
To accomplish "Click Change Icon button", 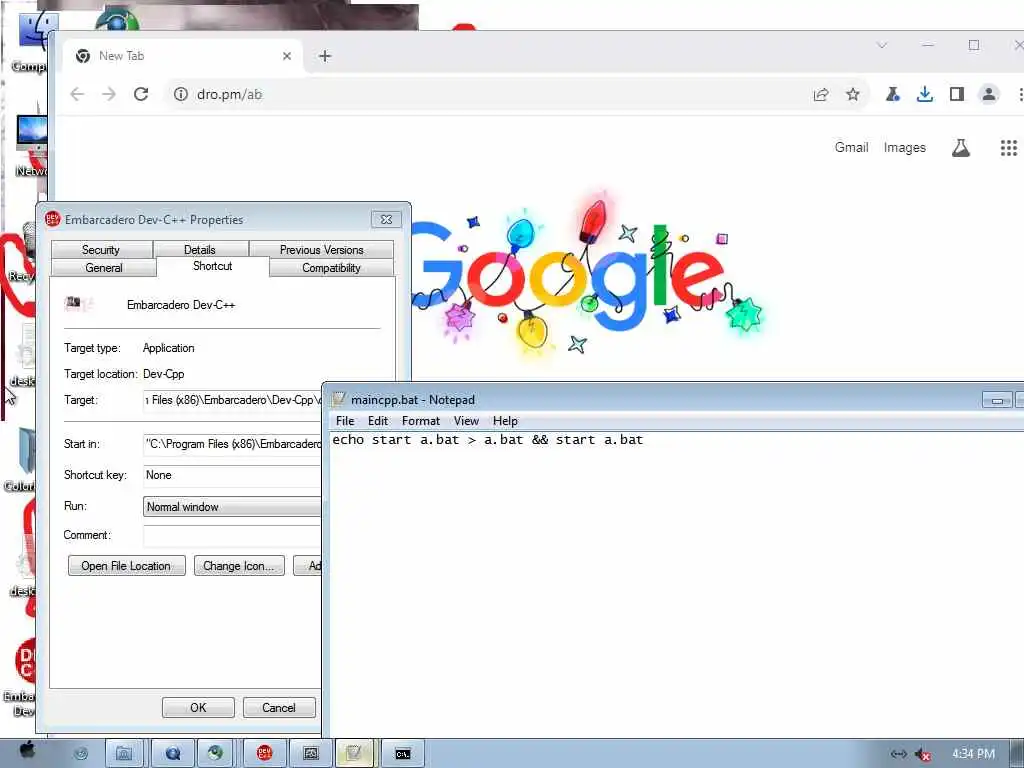I will point(239,566).
